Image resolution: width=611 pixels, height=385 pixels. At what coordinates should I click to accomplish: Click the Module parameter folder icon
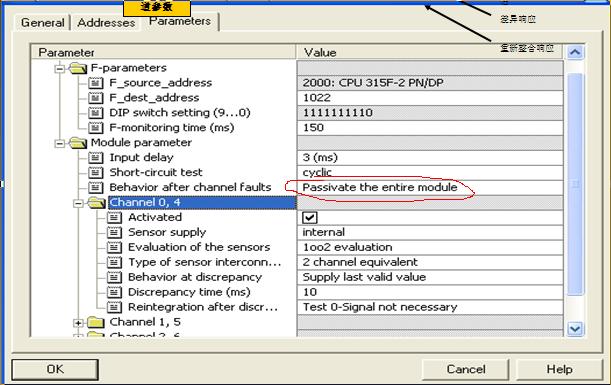[78, 143]
